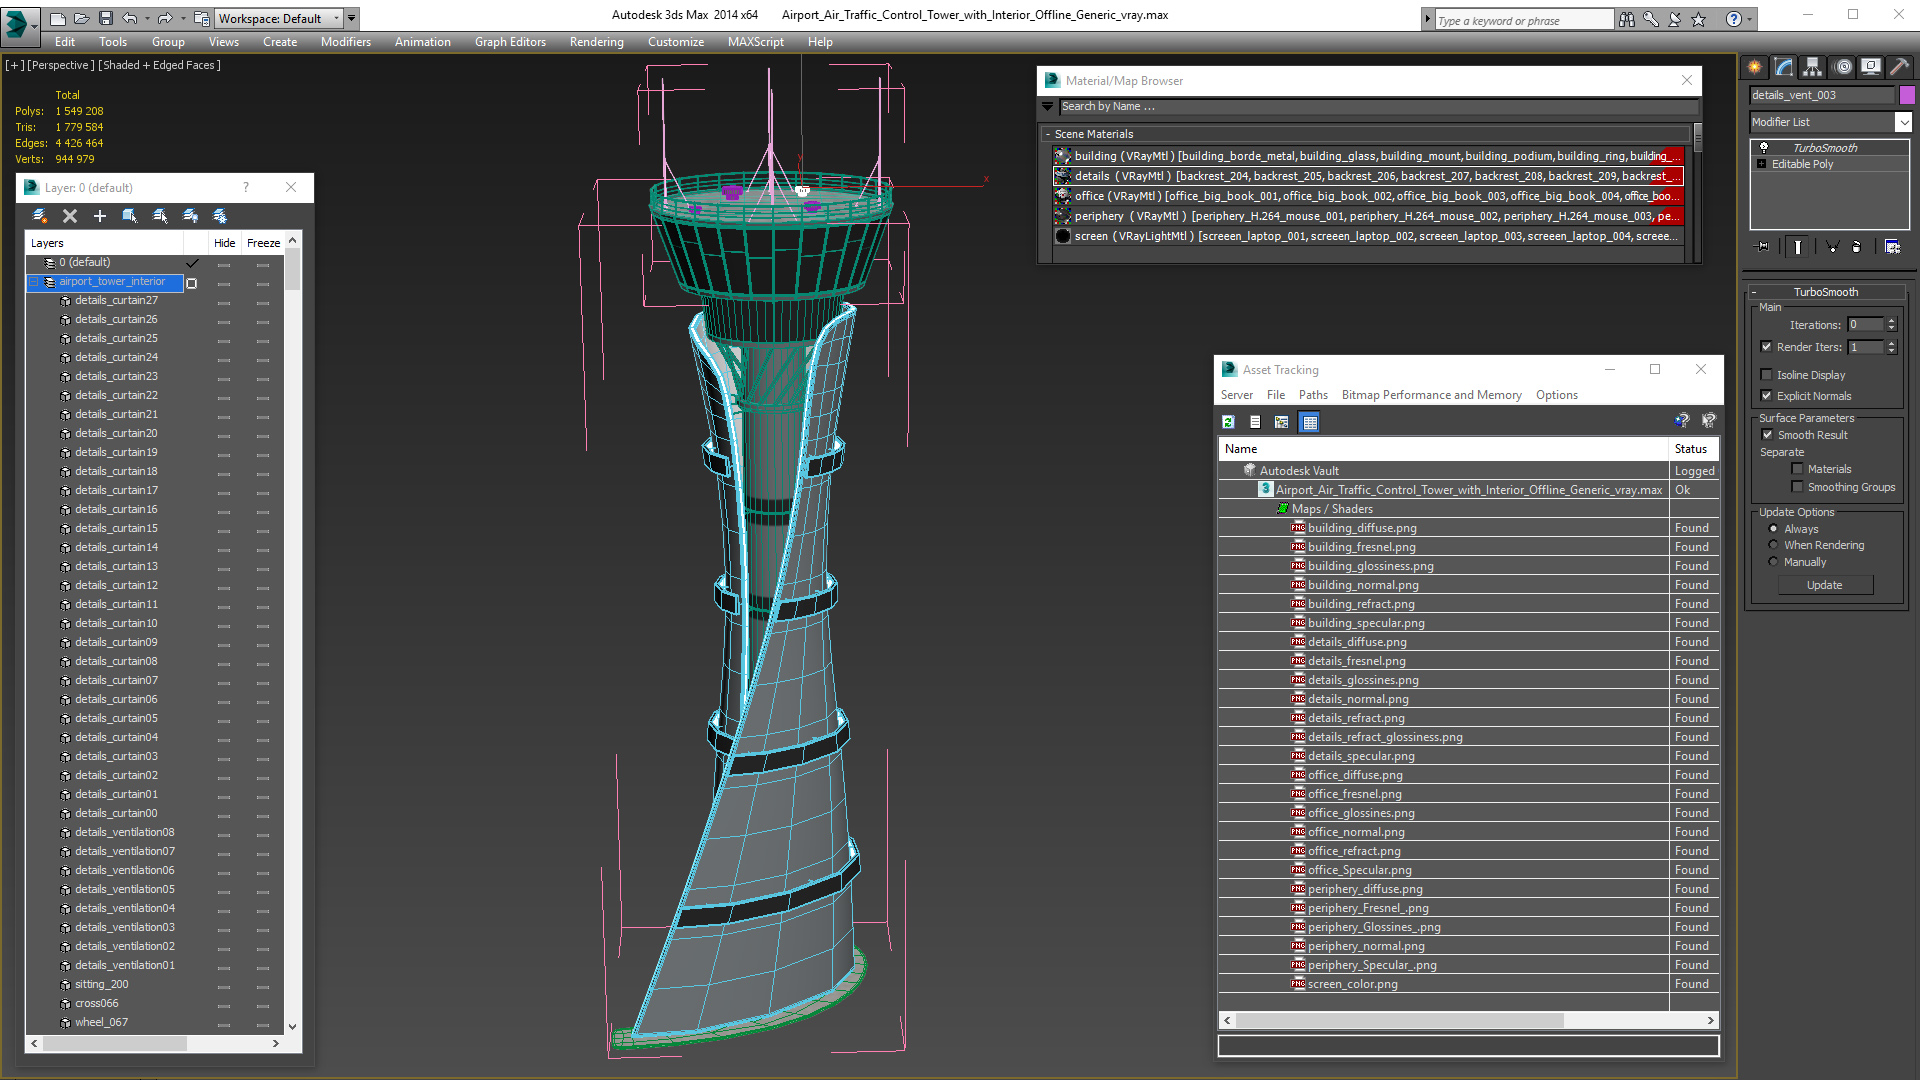This screenshot has height=1080, width=1920.
Task: Click the Undo arrow icon
Action: 129,19
